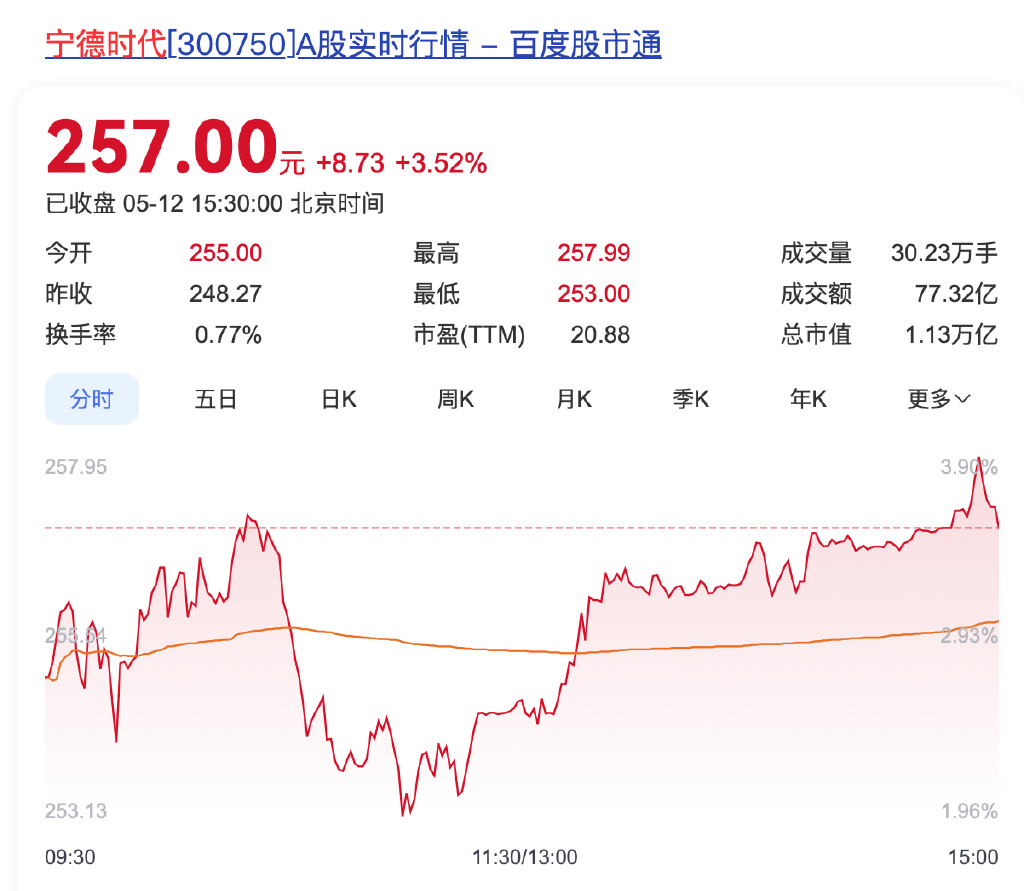Click the 257.95 y-axis label

pyautogui.click(x=76, y=467)
